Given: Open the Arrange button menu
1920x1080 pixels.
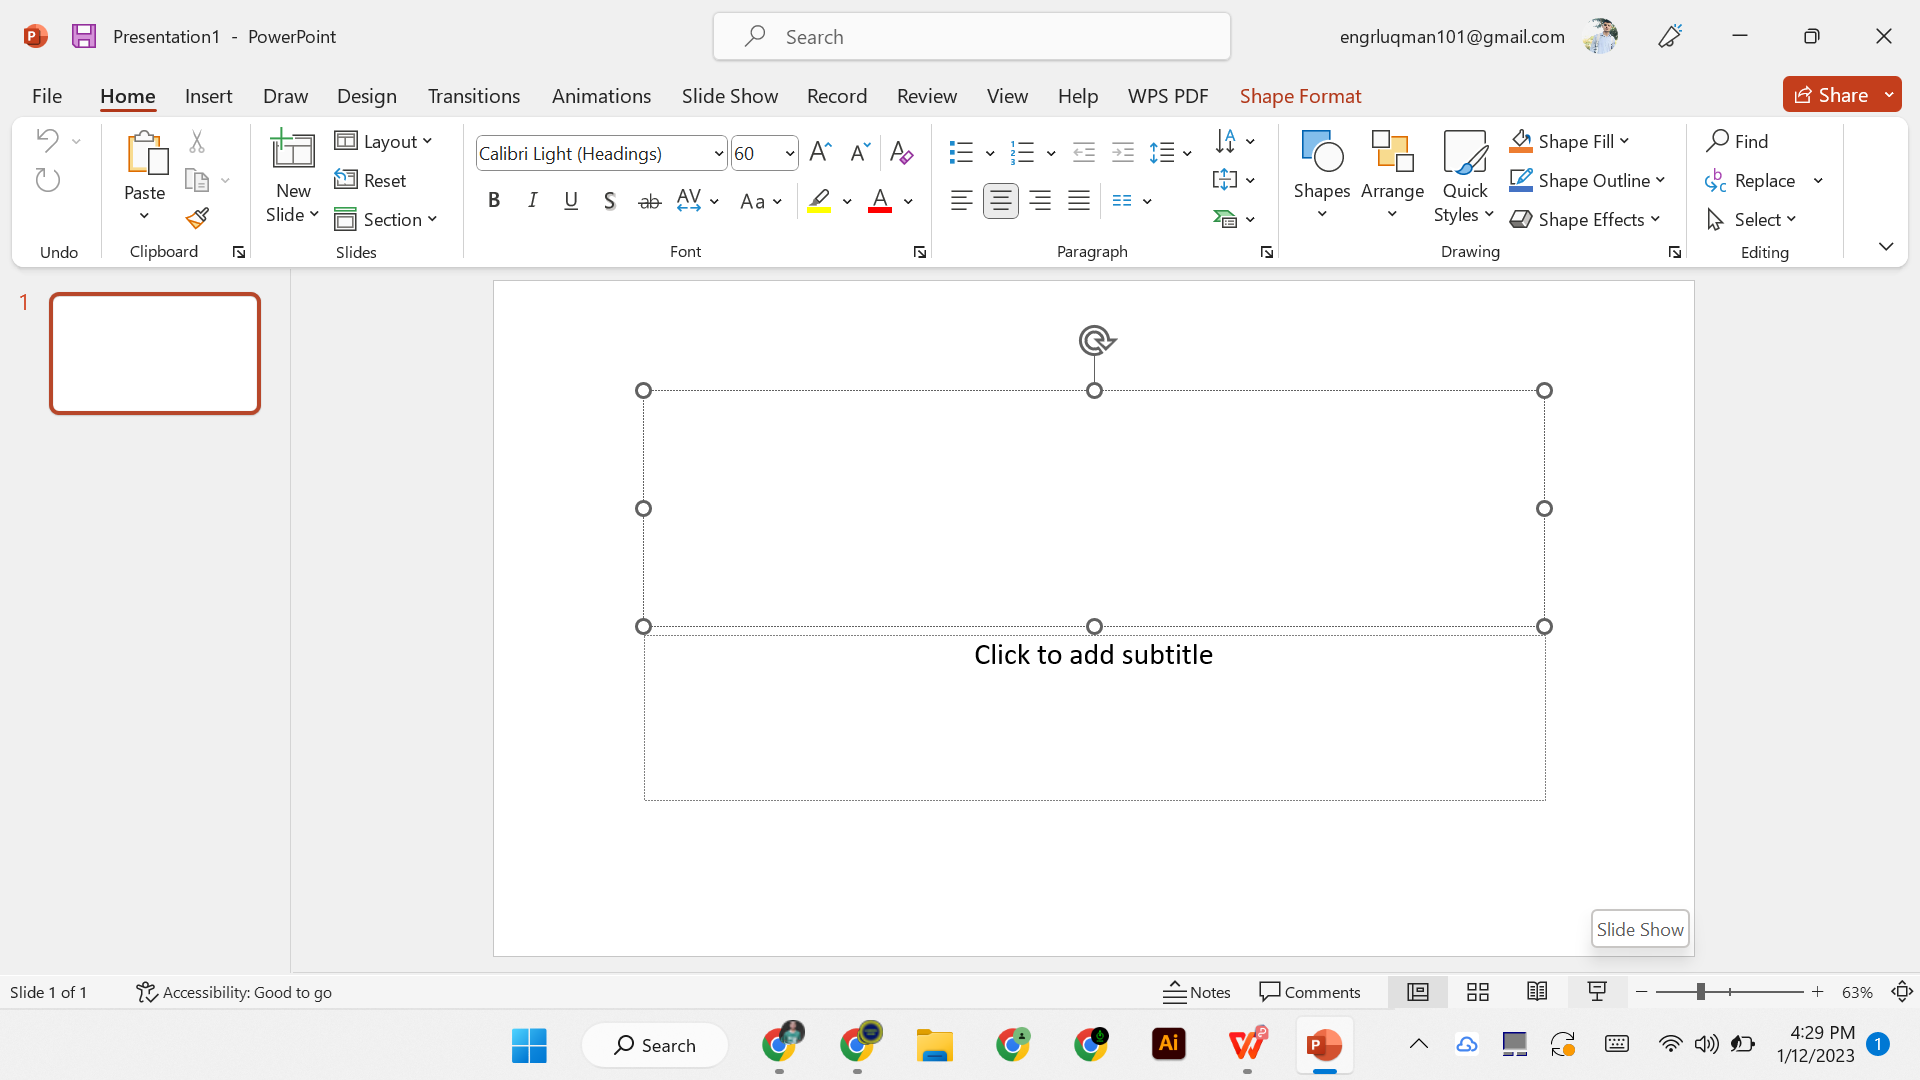Looking at the screenshot, I should (1392, 175).
